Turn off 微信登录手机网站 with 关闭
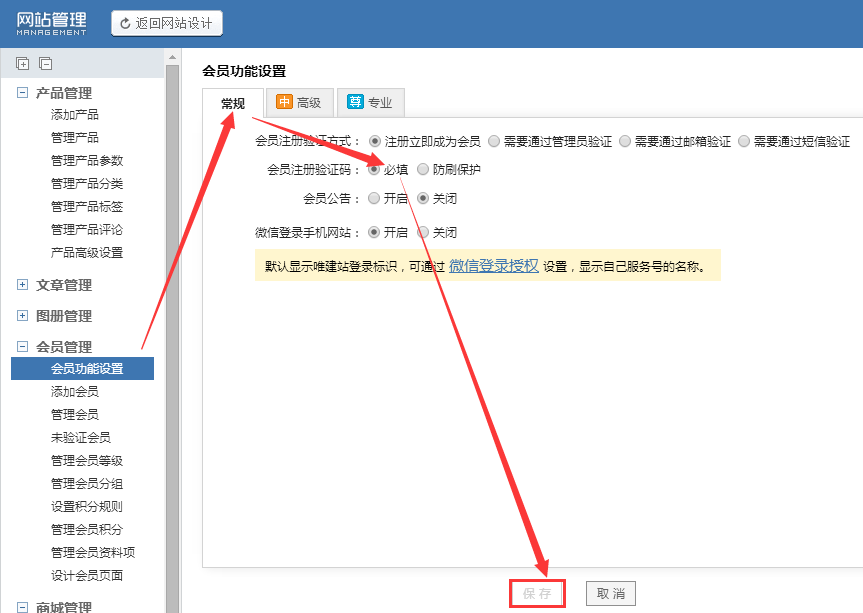The width and height of the screenshot is (863, 613). point(423,232)
